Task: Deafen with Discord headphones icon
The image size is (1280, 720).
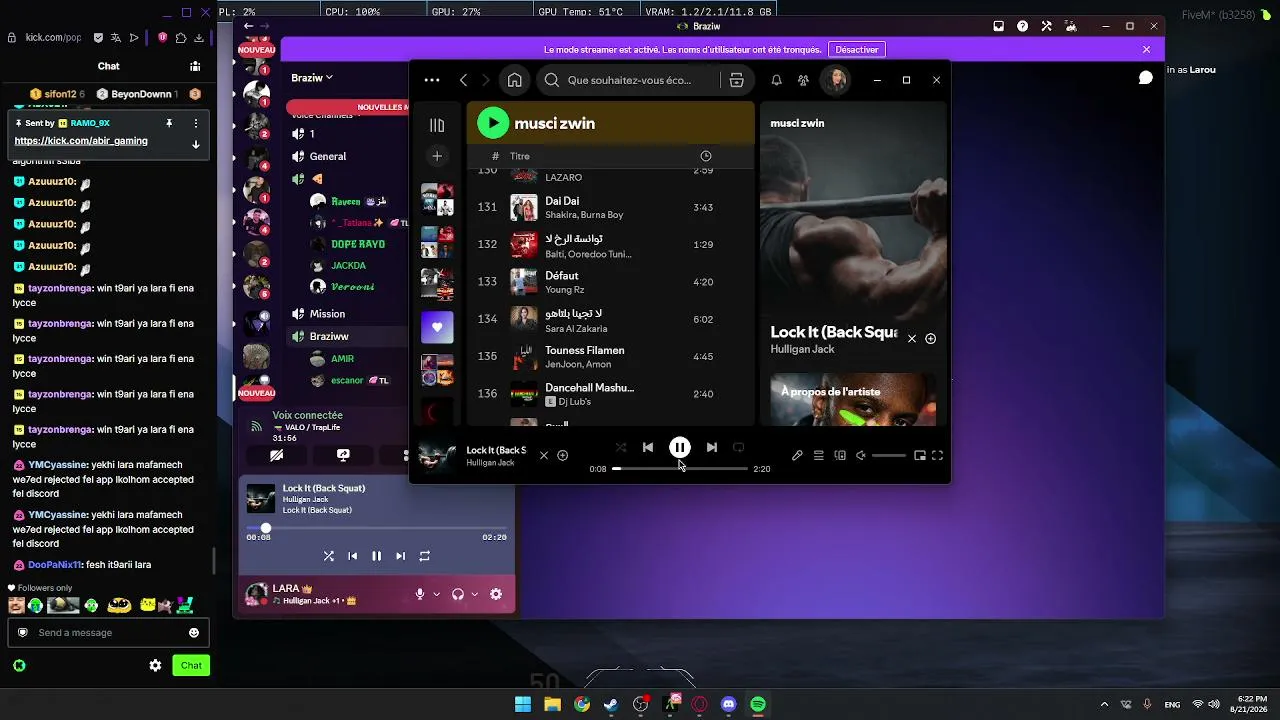Action: coord(458,594)
